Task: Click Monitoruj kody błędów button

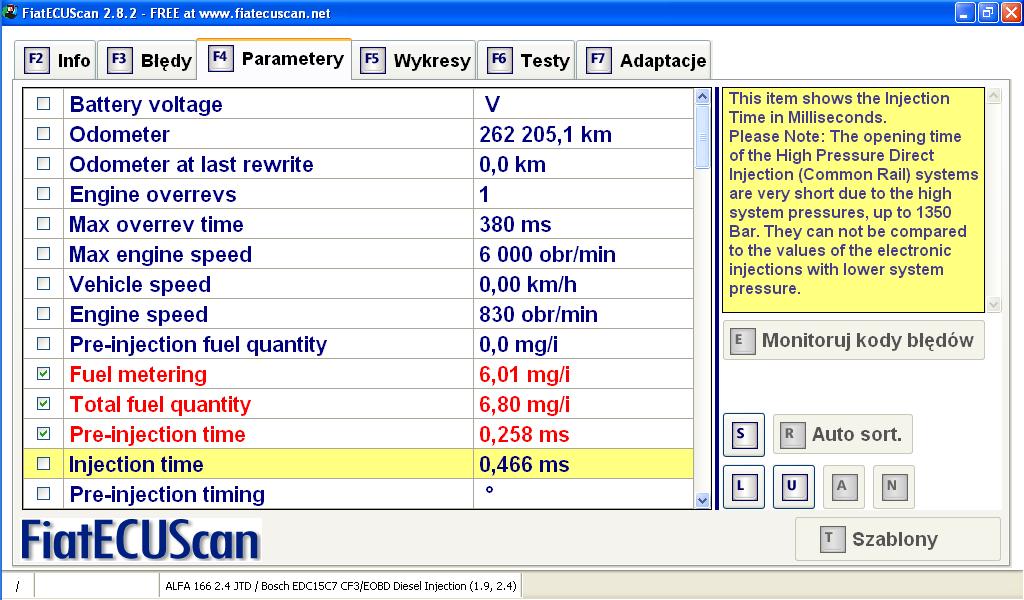Action: [854, 340]
